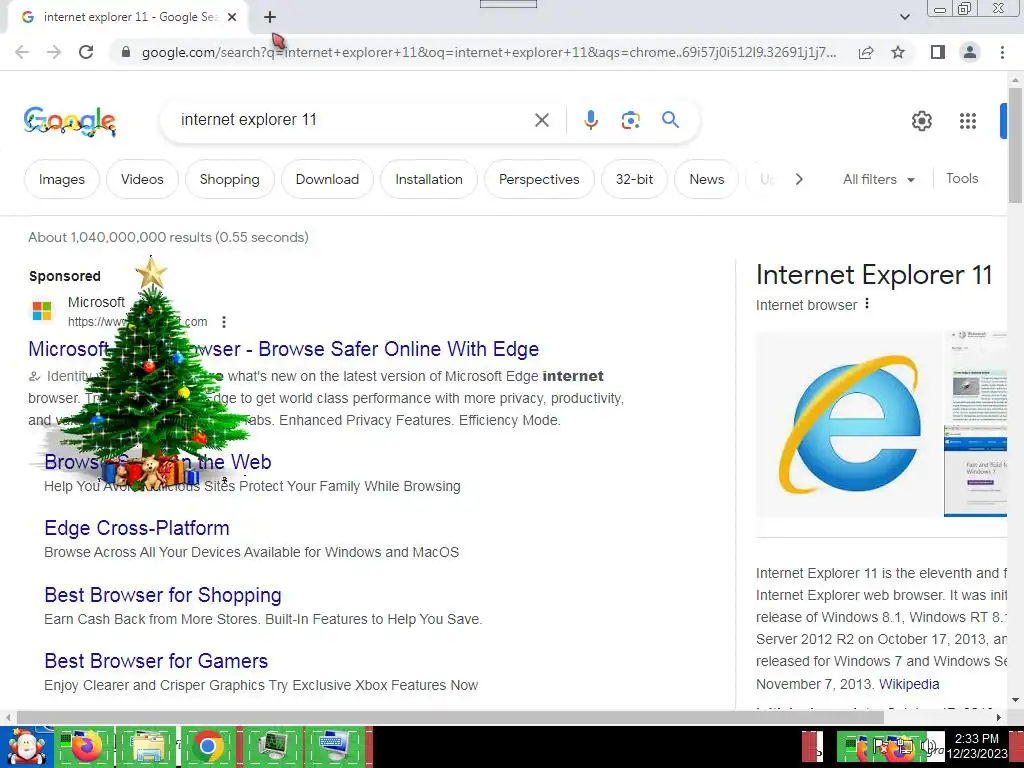
Task: Launch Firefox from the taskbar
Action: 84,746
